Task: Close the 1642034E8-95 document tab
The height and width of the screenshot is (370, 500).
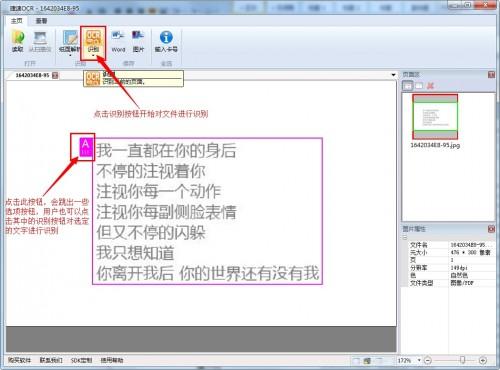Action: click(x=55, y=75)
